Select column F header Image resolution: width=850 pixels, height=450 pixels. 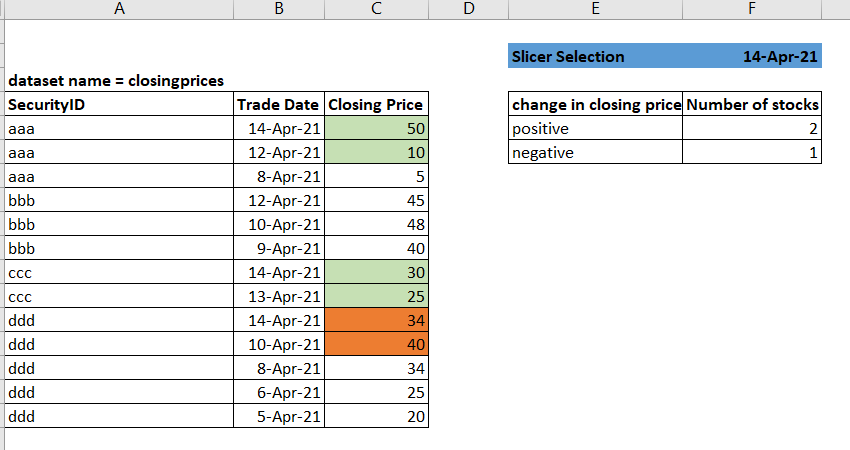(752, 9)
